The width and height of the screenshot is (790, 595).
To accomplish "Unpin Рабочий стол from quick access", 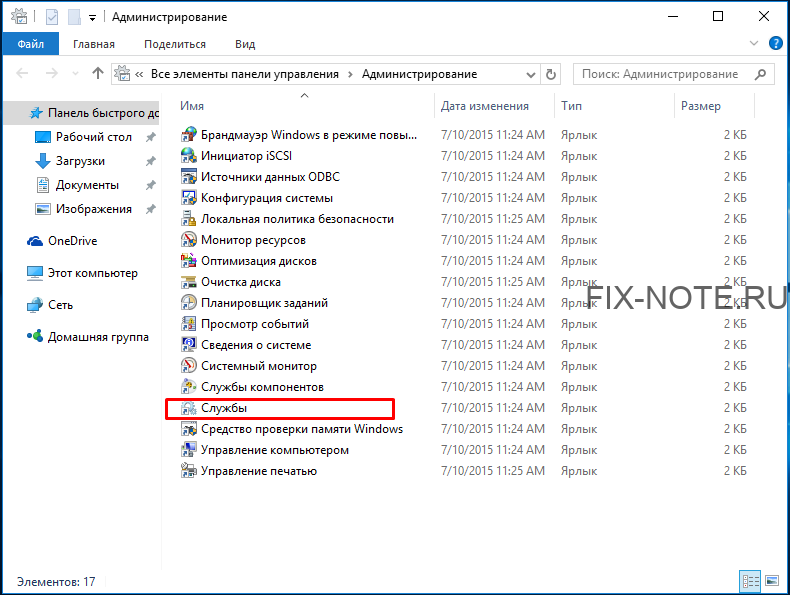I will [x=151, y=137].
